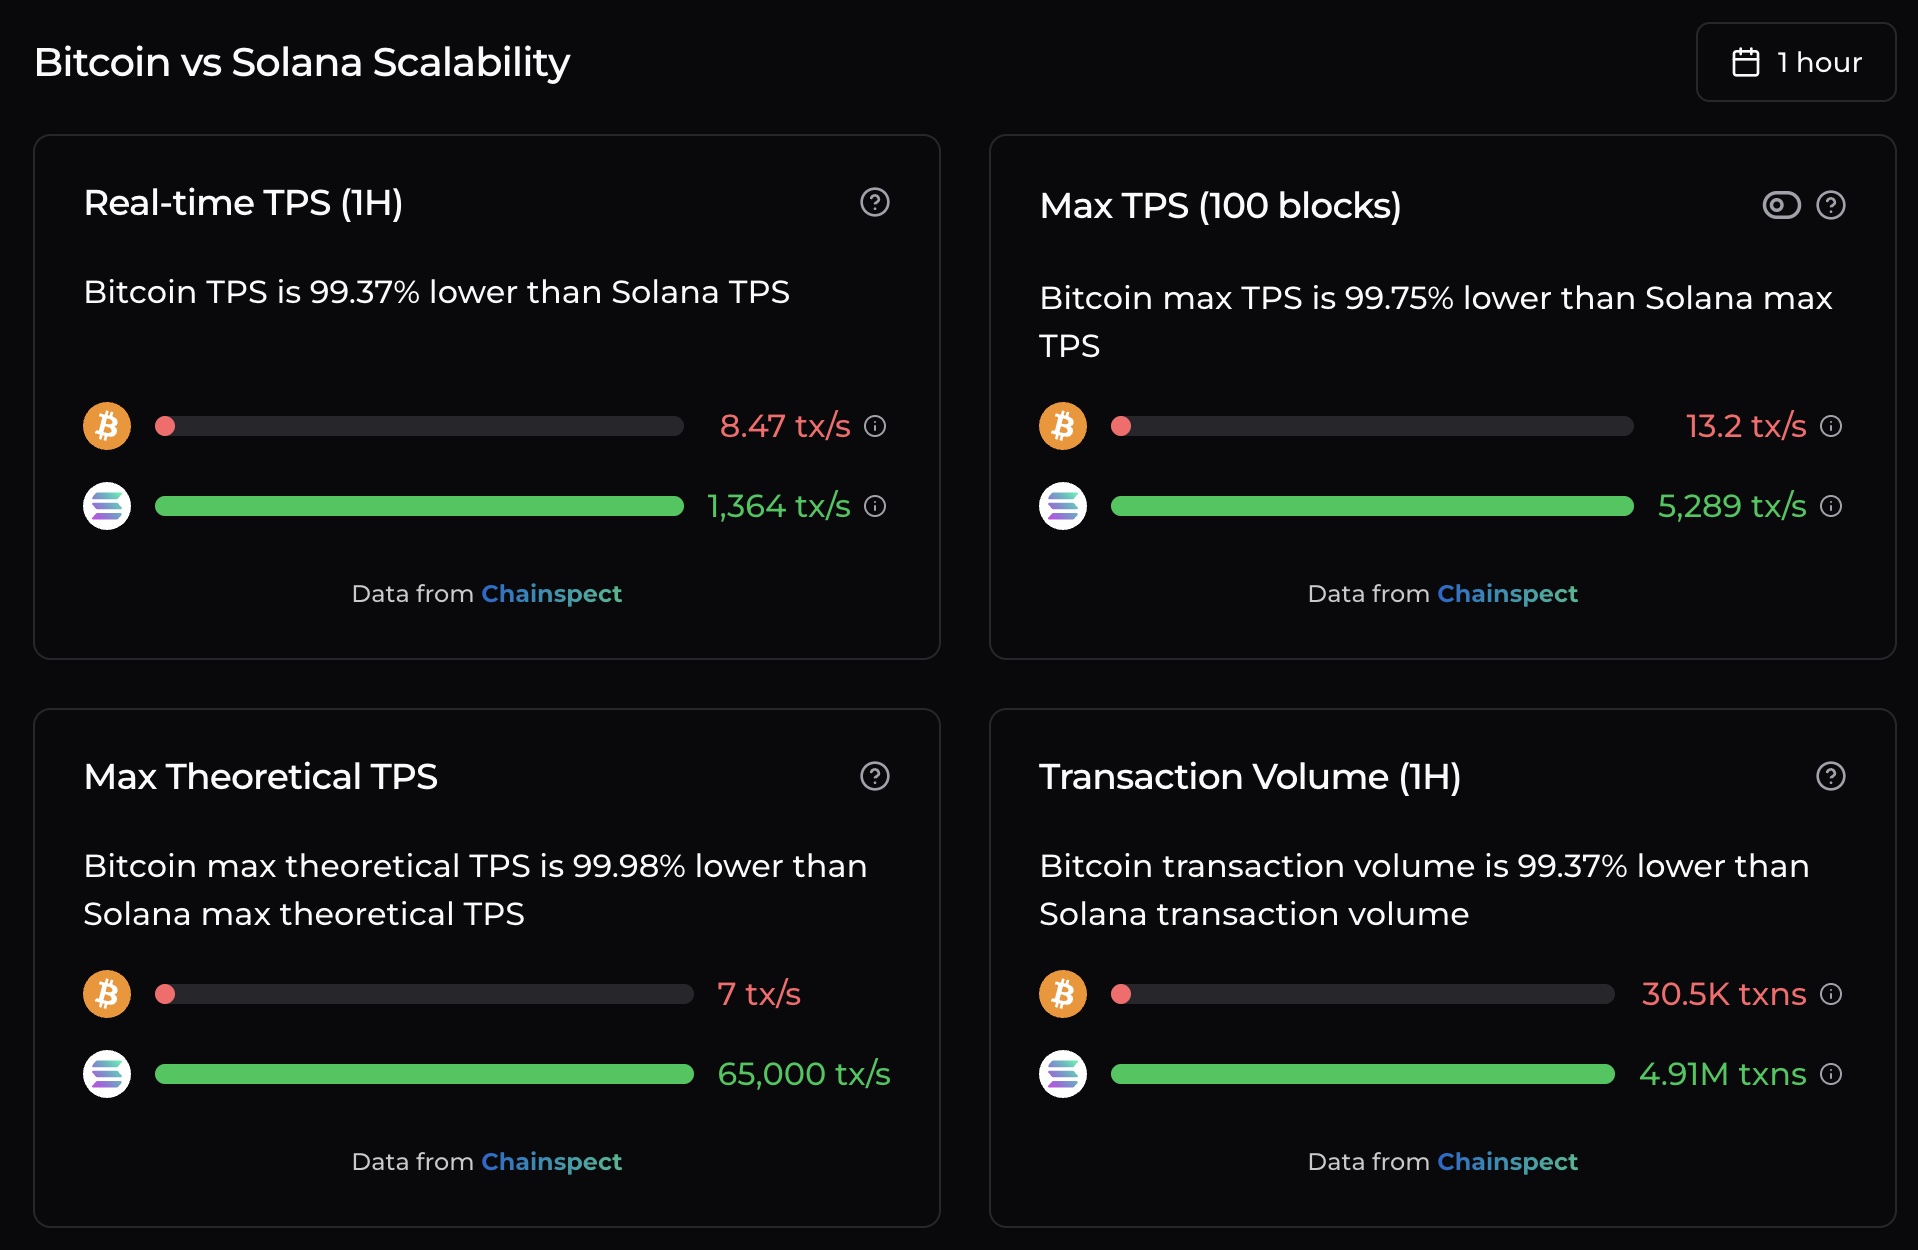Viewport: 1918px width, 1250px height.
Task: Click the help icon on Real-time TPS card
Action: 874,202
